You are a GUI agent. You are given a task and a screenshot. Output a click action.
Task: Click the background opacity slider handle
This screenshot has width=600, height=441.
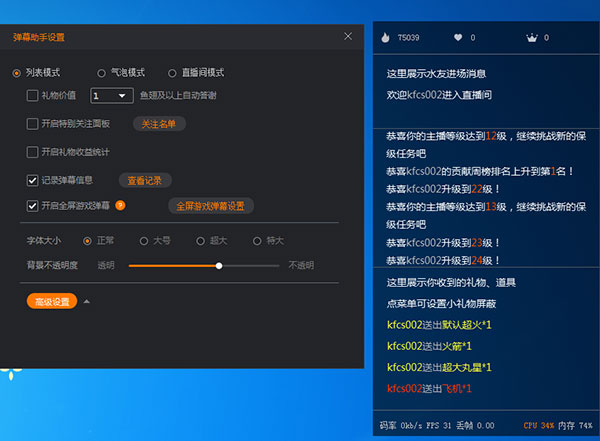point(219,265)
